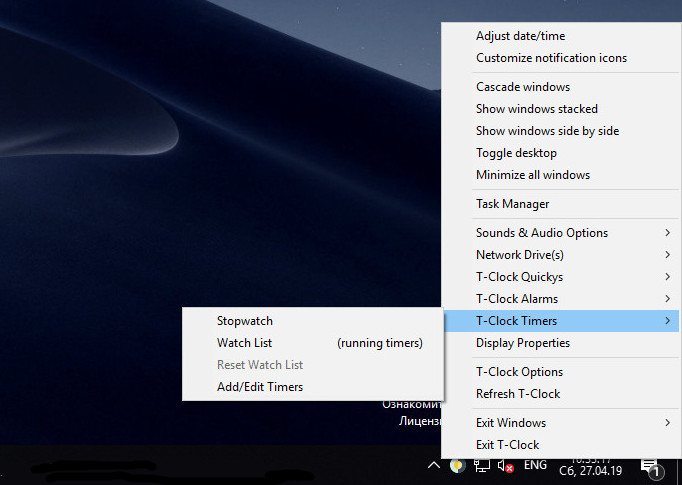
Task: Pick Show windows side by side
Action: (x=560, y=131)
